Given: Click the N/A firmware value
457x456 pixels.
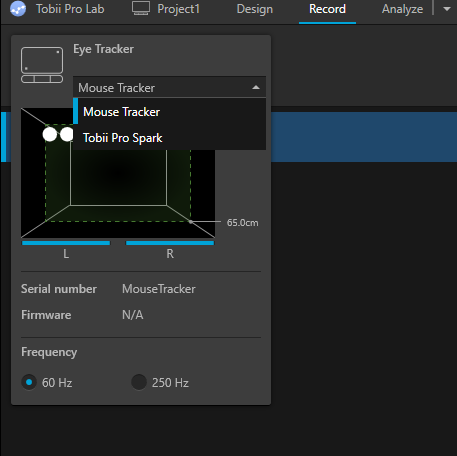Looking at the screenshot, I should 133,315.
